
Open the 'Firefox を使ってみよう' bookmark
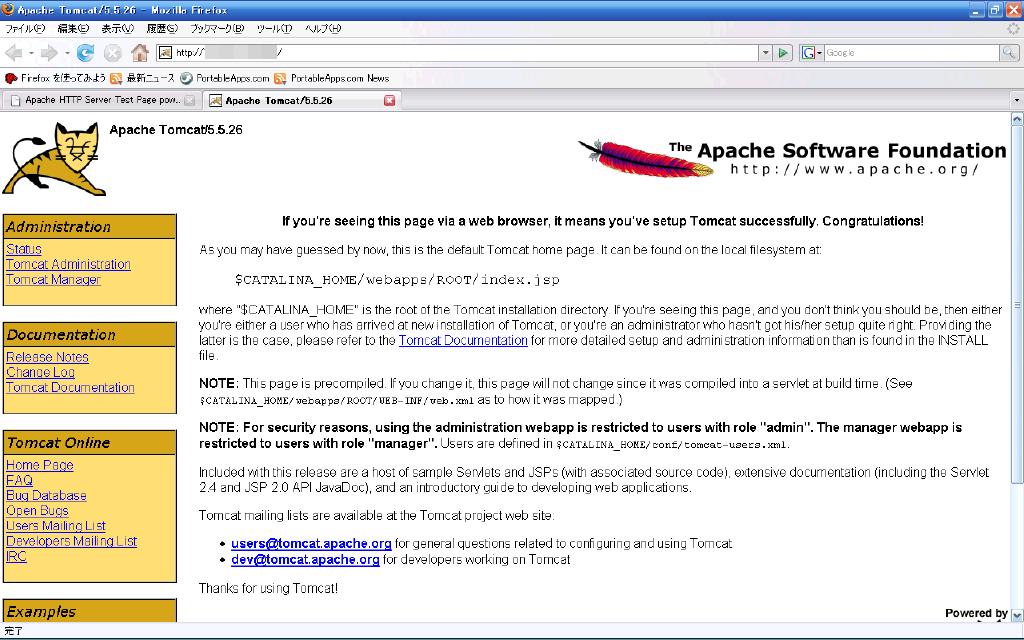pos(55,78)
